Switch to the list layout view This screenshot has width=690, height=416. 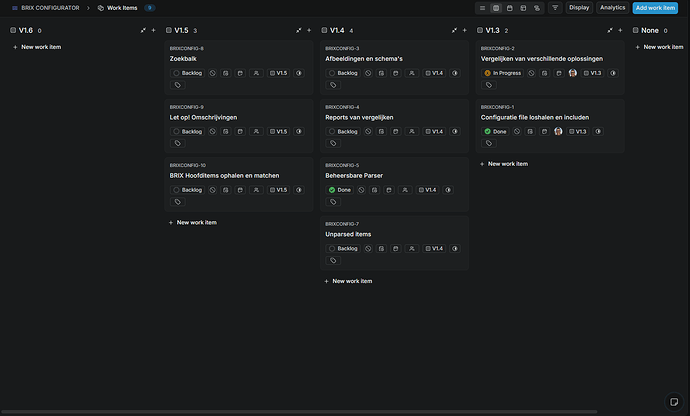(482, 7)
